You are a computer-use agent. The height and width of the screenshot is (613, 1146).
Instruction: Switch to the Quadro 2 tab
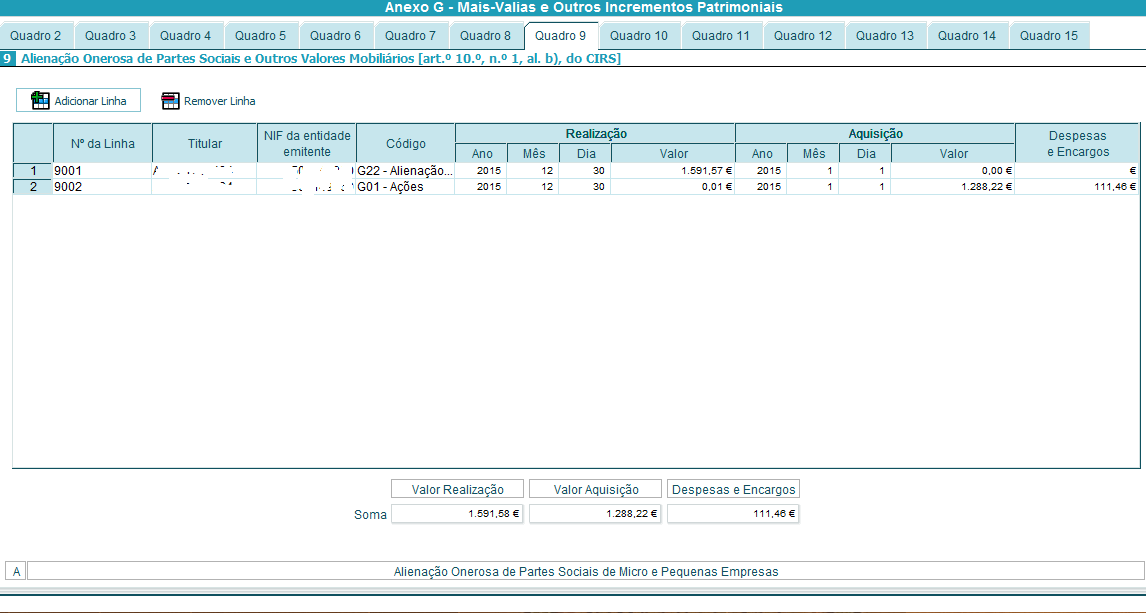point(36,36)
